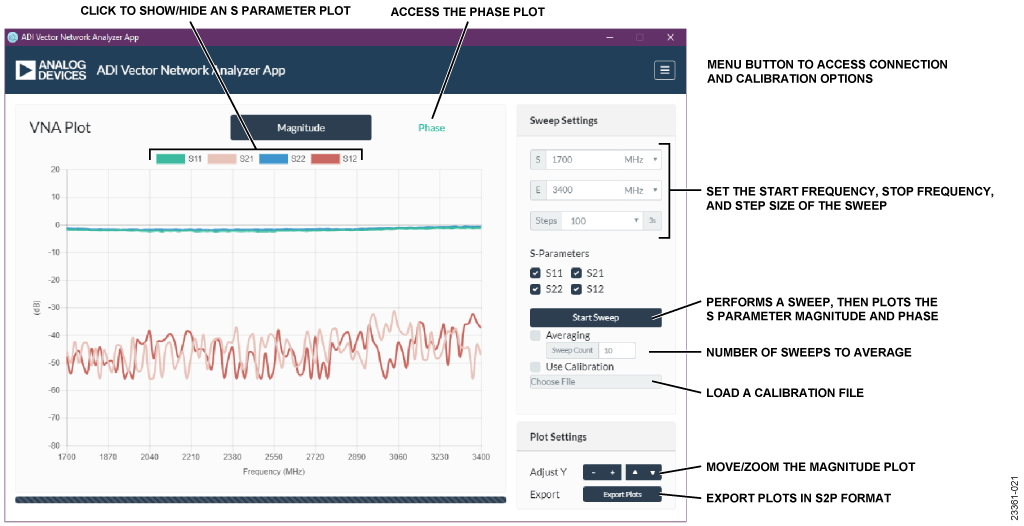Select the Magnitude plot tab
The image size is (1024, 526).
point(301,128)
